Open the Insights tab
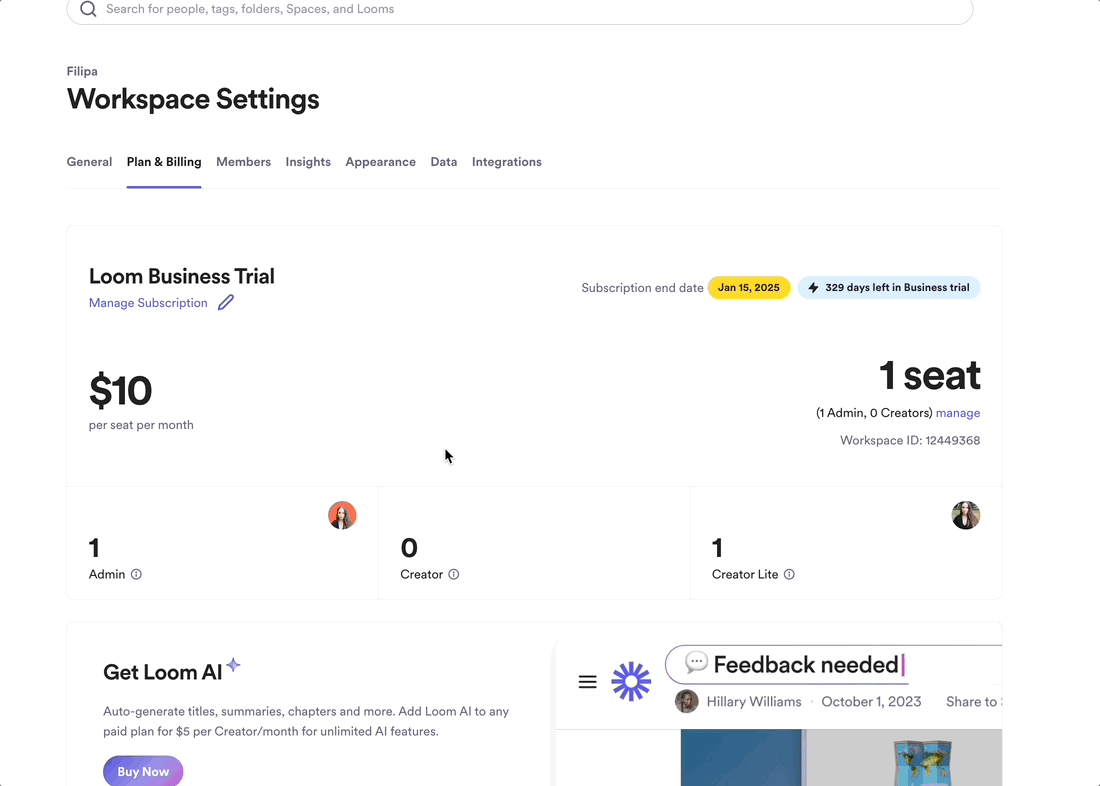The height and width of the screenshot is (786, 1100). (x=308, y=162)
